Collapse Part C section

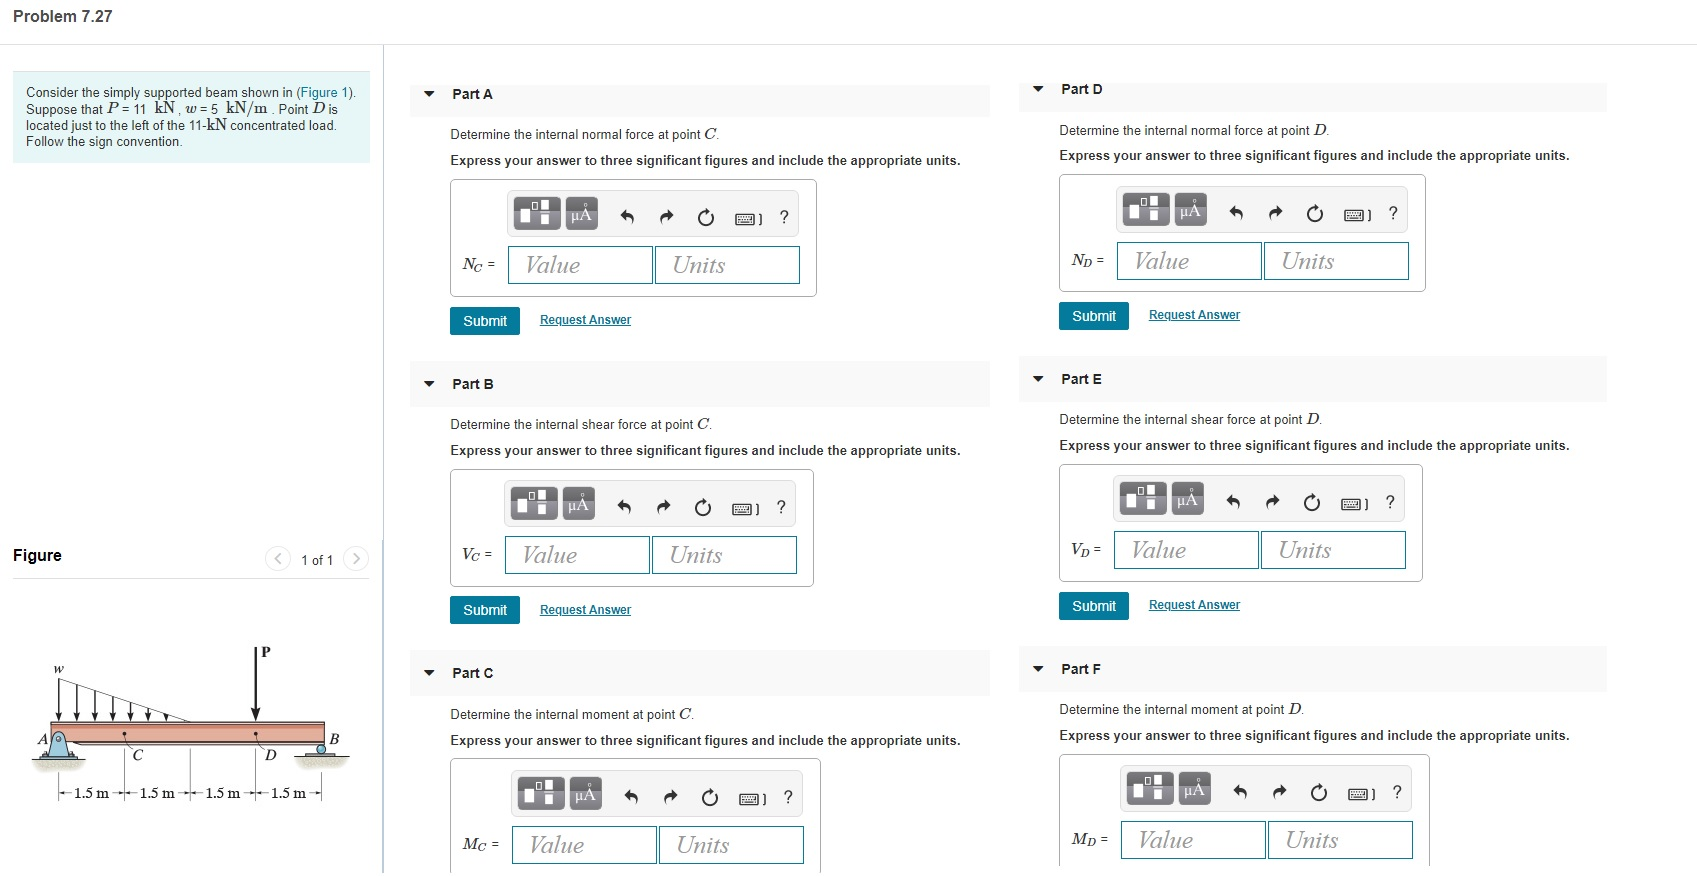[429, 673]
